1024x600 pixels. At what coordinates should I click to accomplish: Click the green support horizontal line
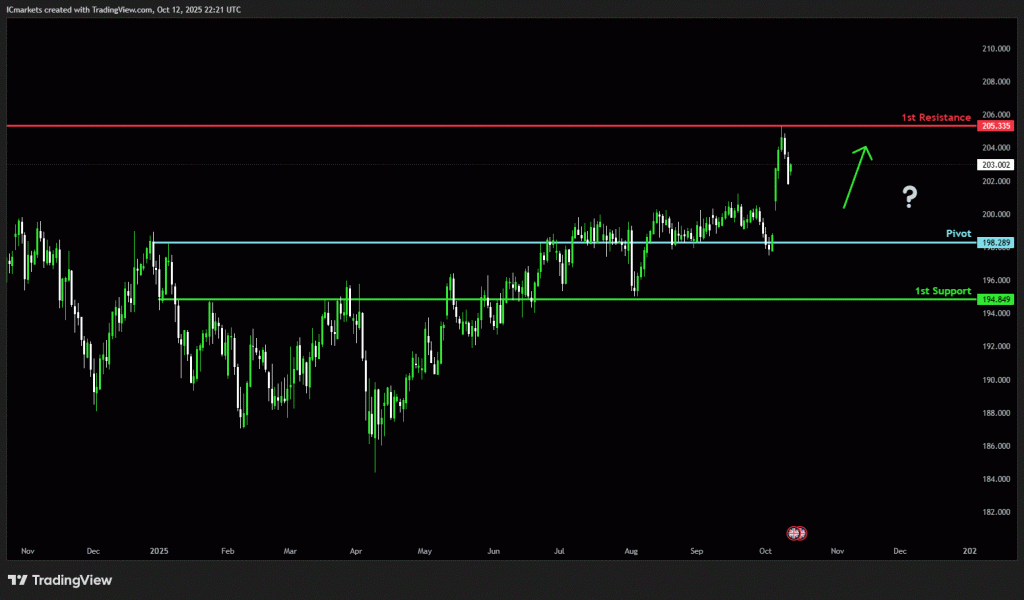click(600, 299)
